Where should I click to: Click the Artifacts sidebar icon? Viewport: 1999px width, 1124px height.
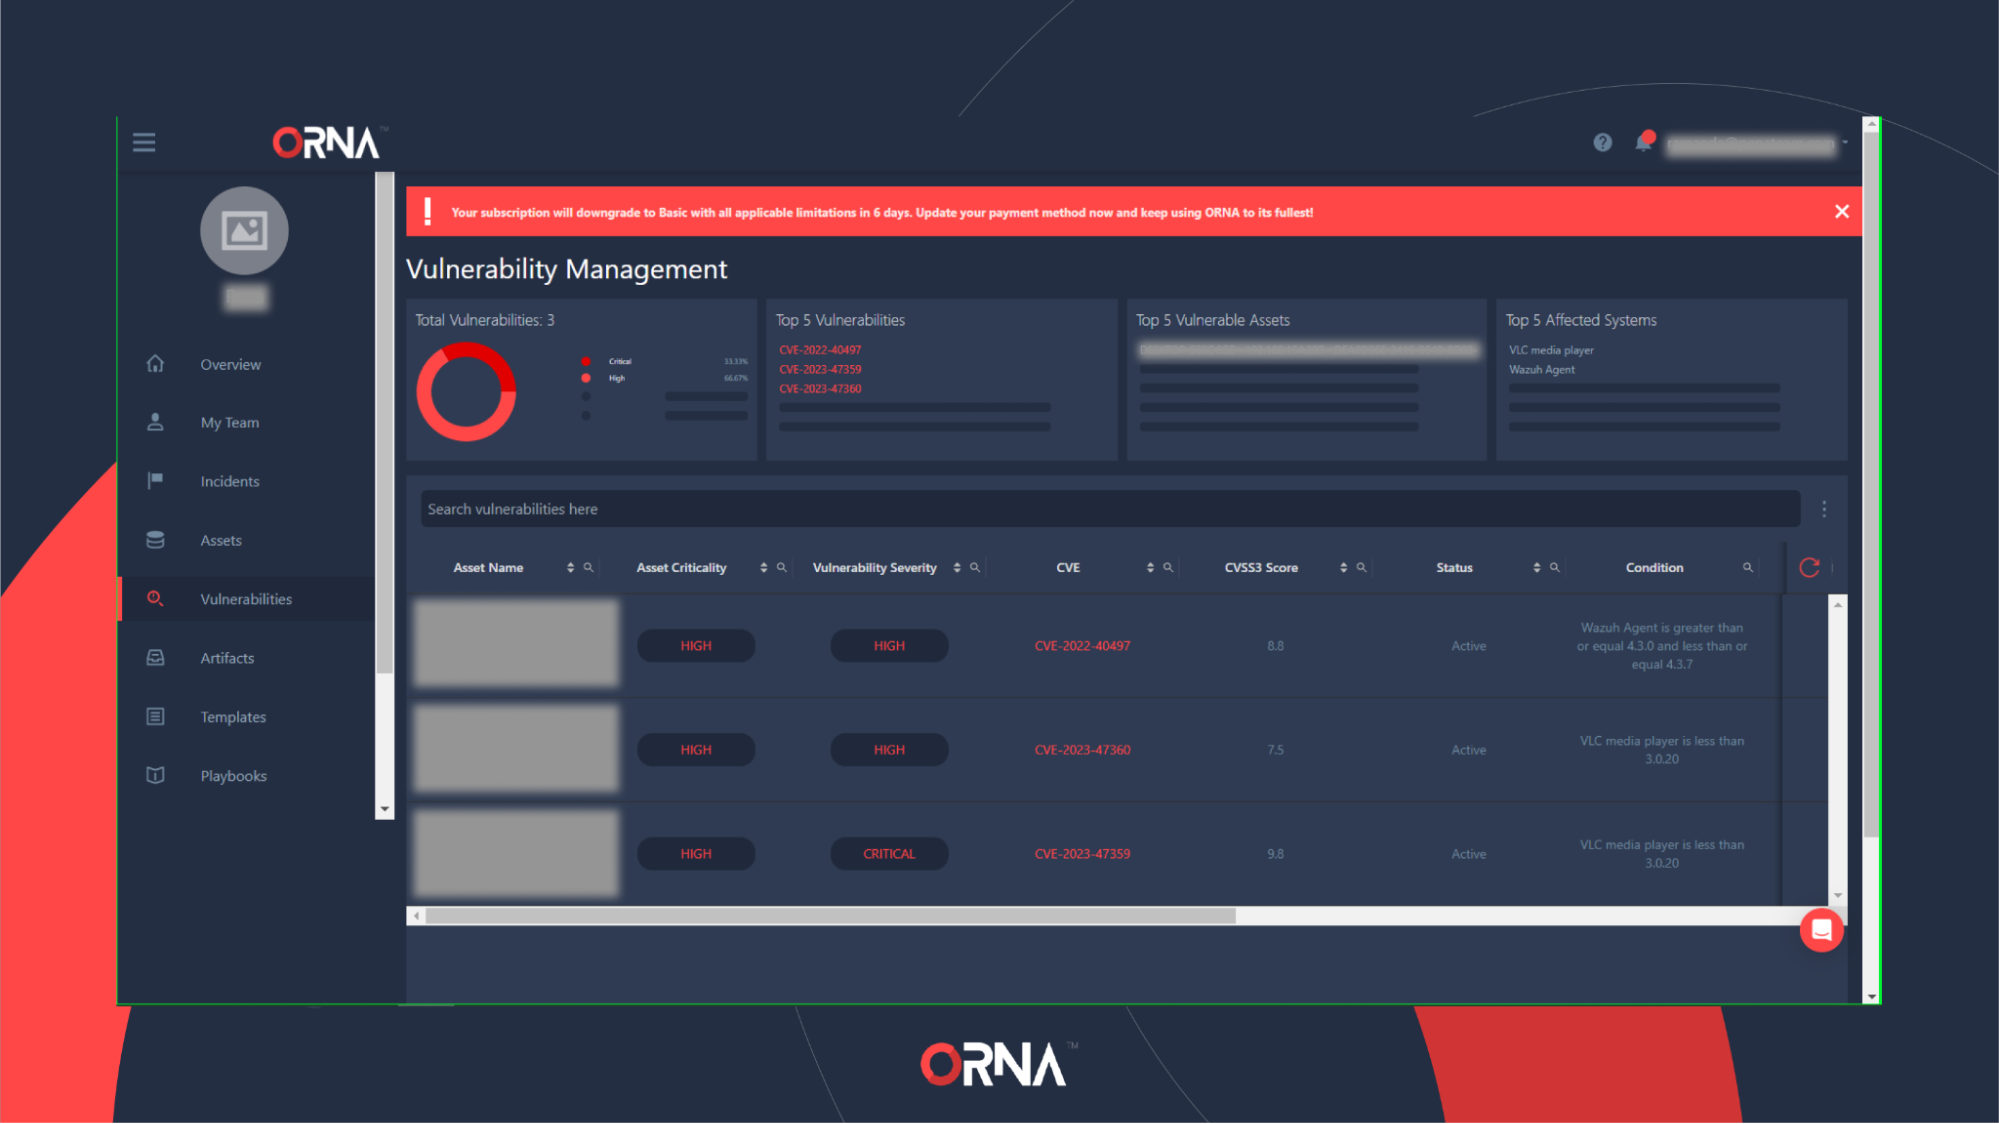click(x=155, y=657)
